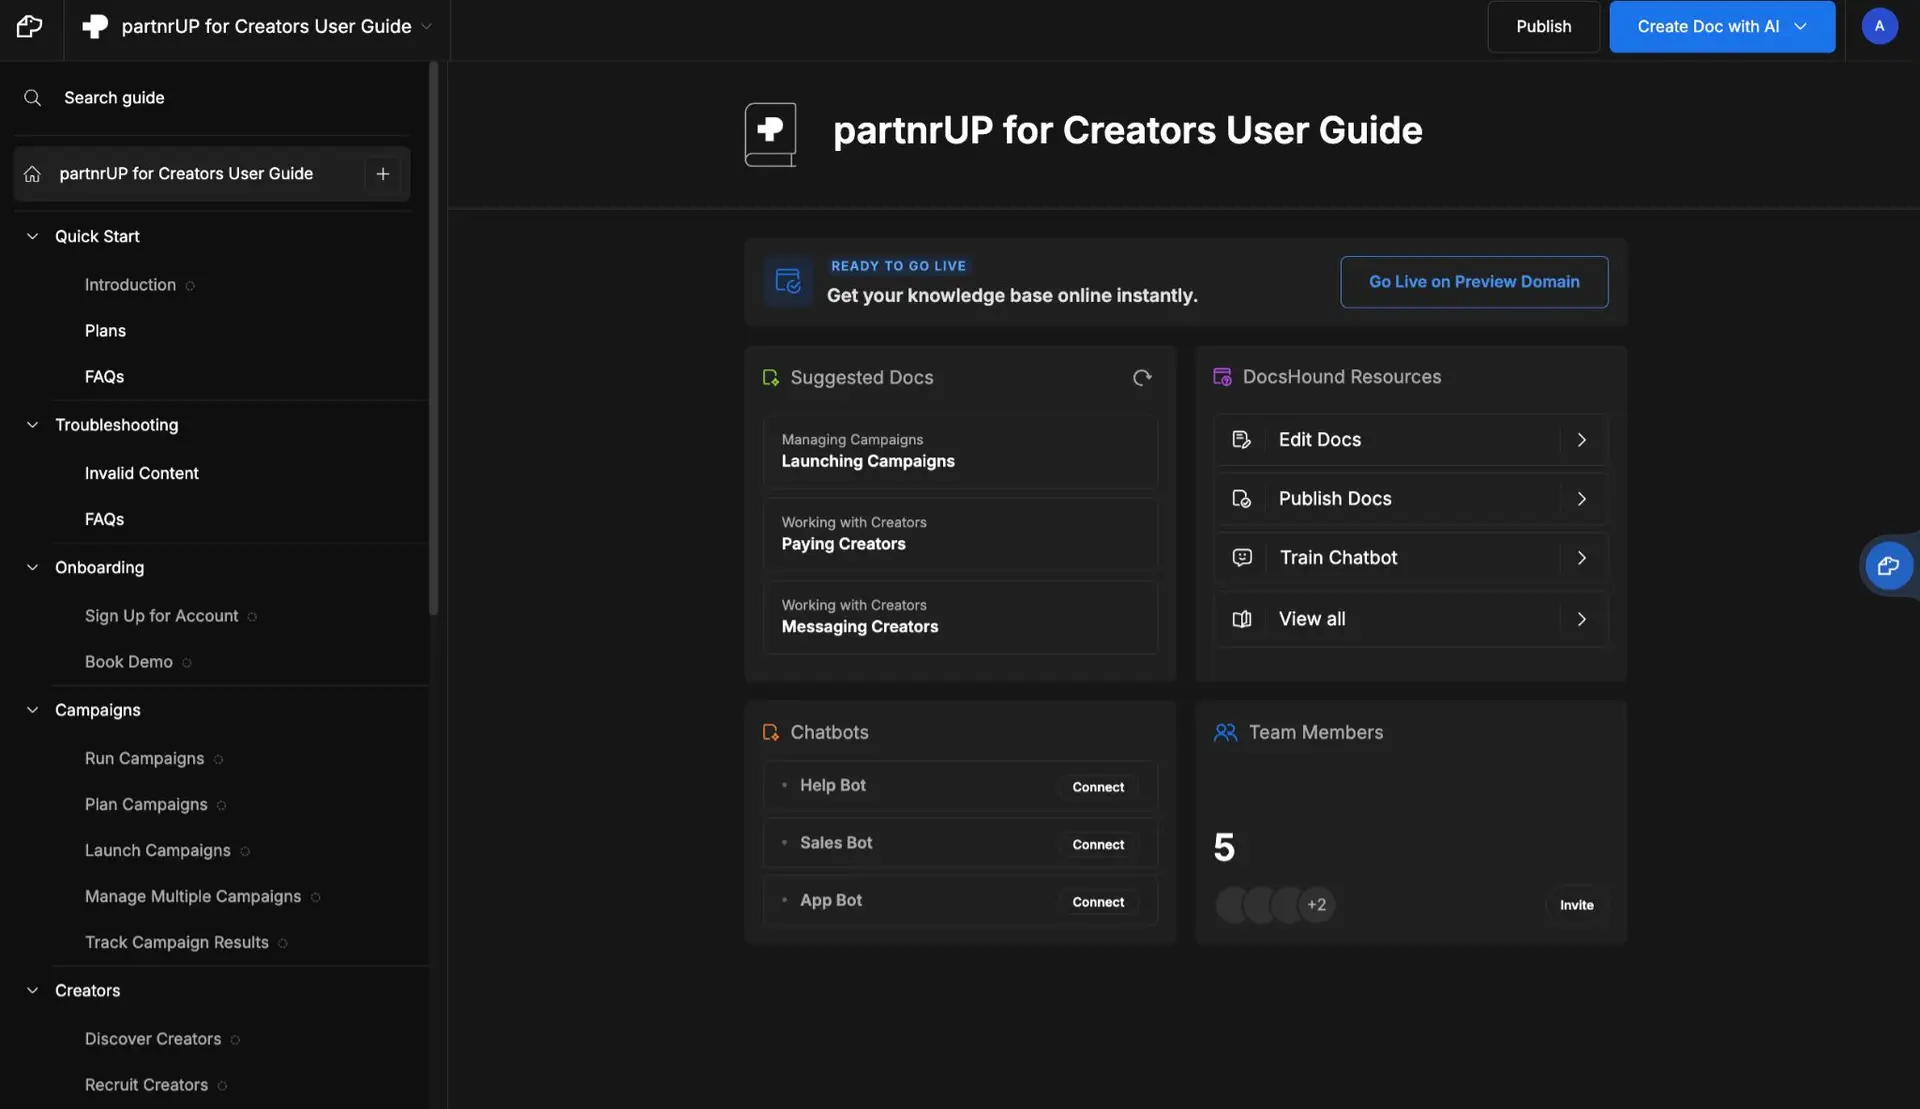Click the Train Chatbot icon

point(1242,558)
